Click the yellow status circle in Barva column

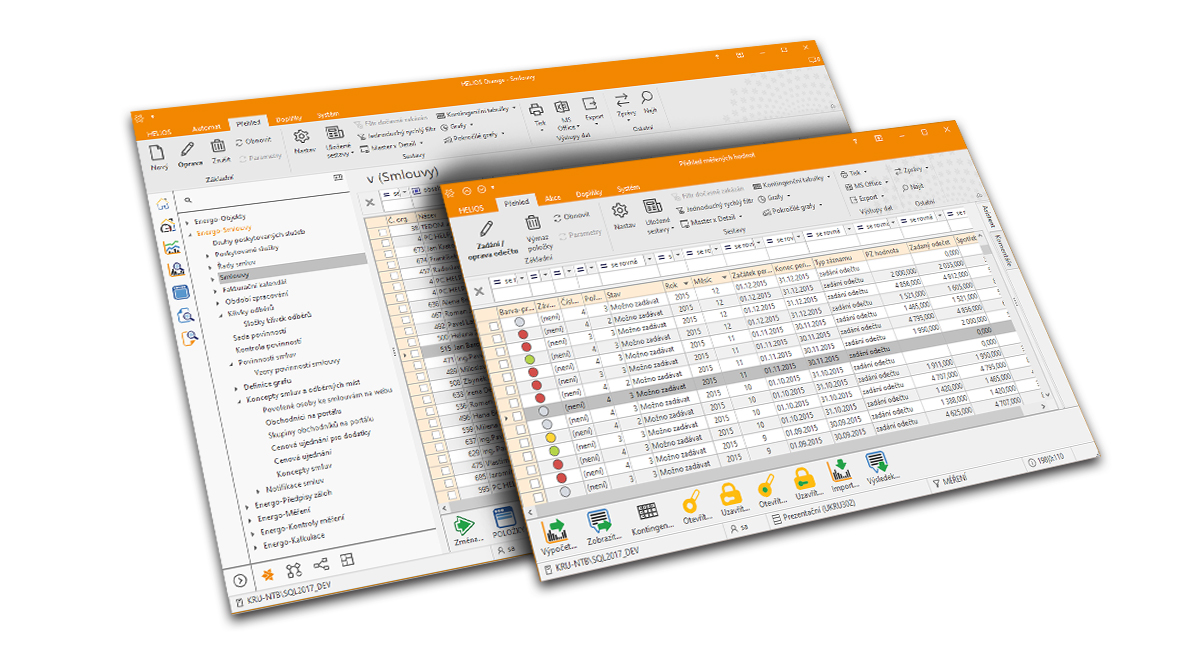pos(549,440)
